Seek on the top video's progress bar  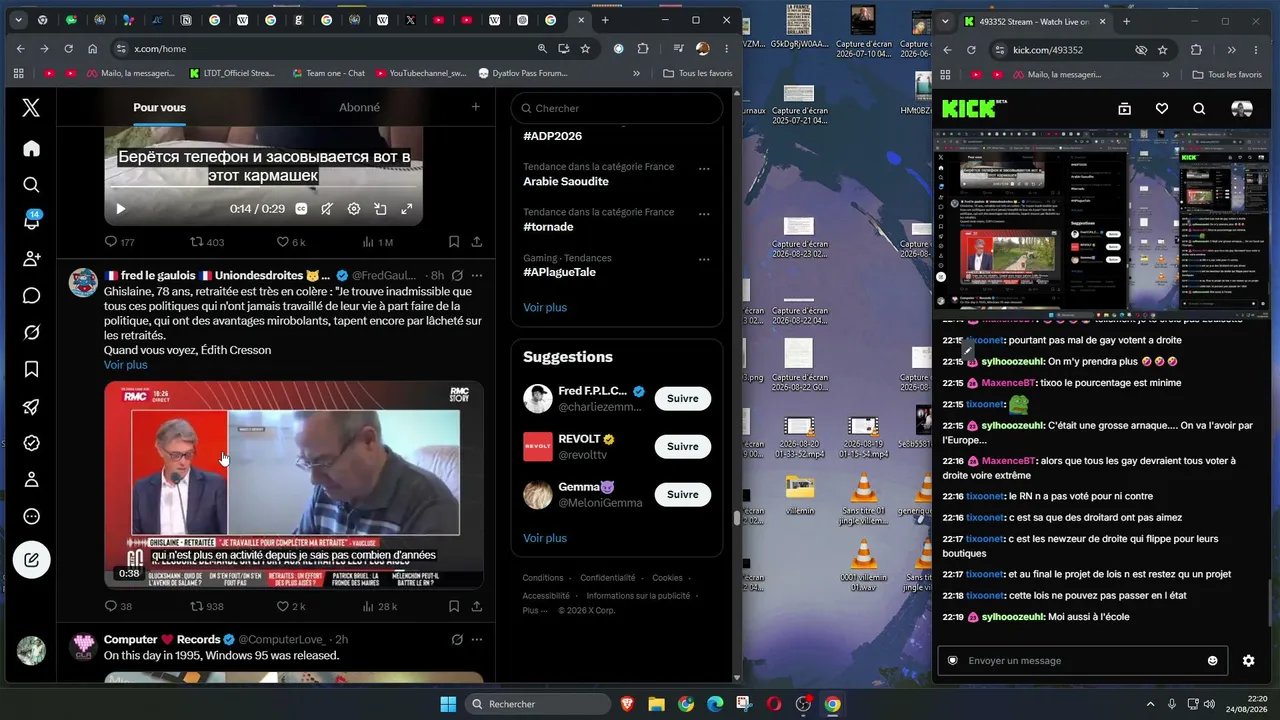tap(263, 188)
